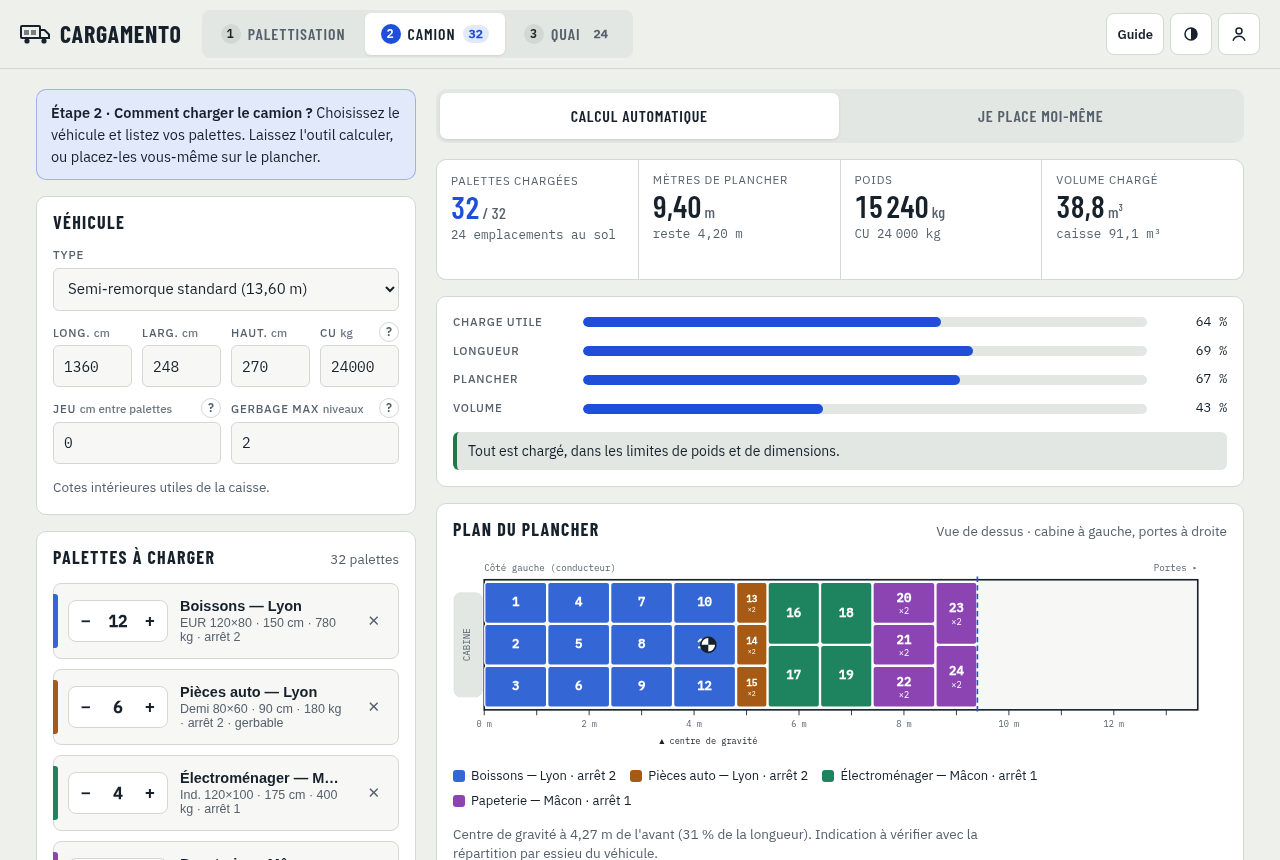Remove the Pièces auto — Lyon row
1280x860 pixels.
374,707
